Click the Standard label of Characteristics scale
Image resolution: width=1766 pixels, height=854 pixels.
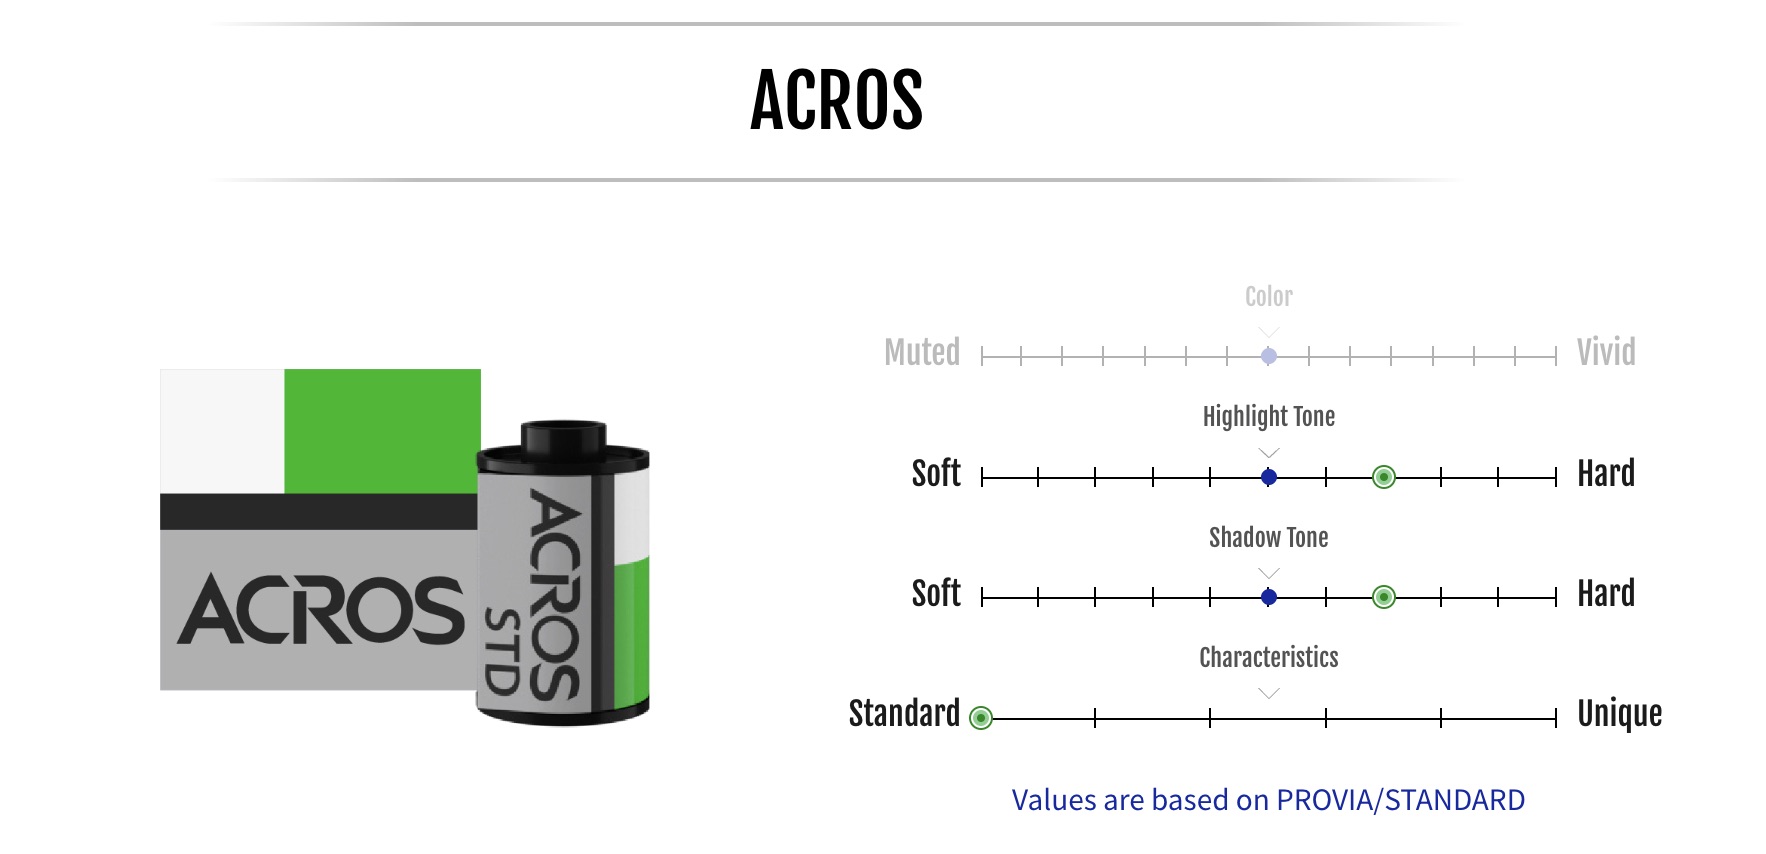tap(904, 713)
